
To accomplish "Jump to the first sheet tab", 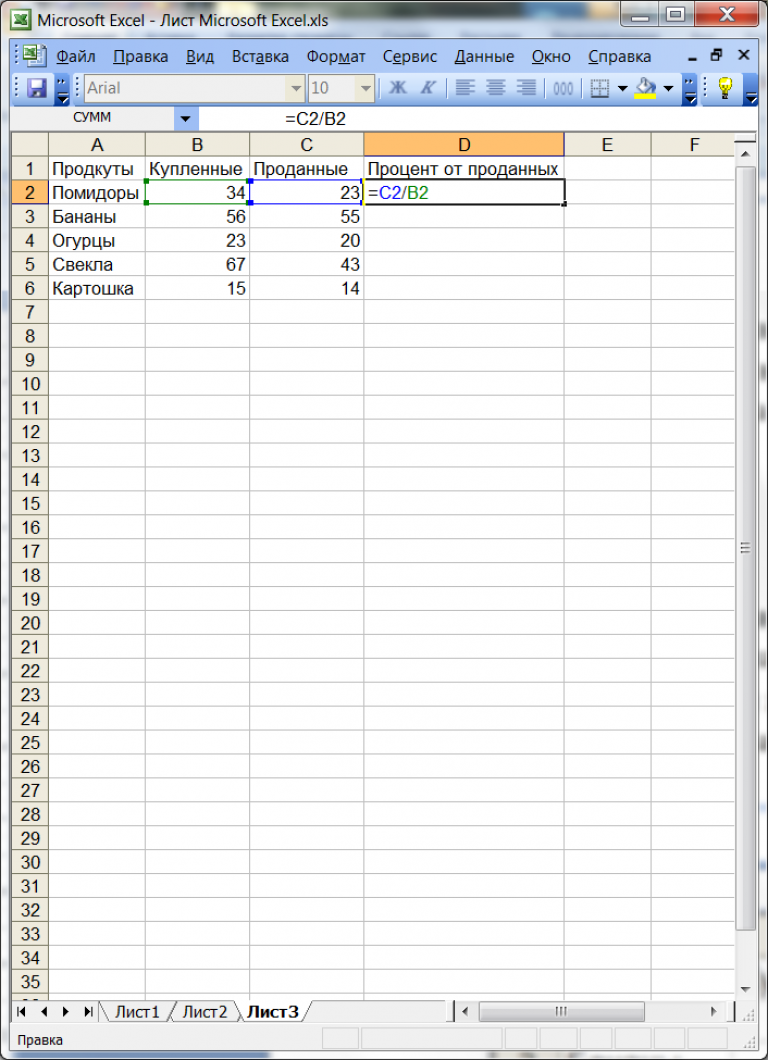I will 22,1012.
